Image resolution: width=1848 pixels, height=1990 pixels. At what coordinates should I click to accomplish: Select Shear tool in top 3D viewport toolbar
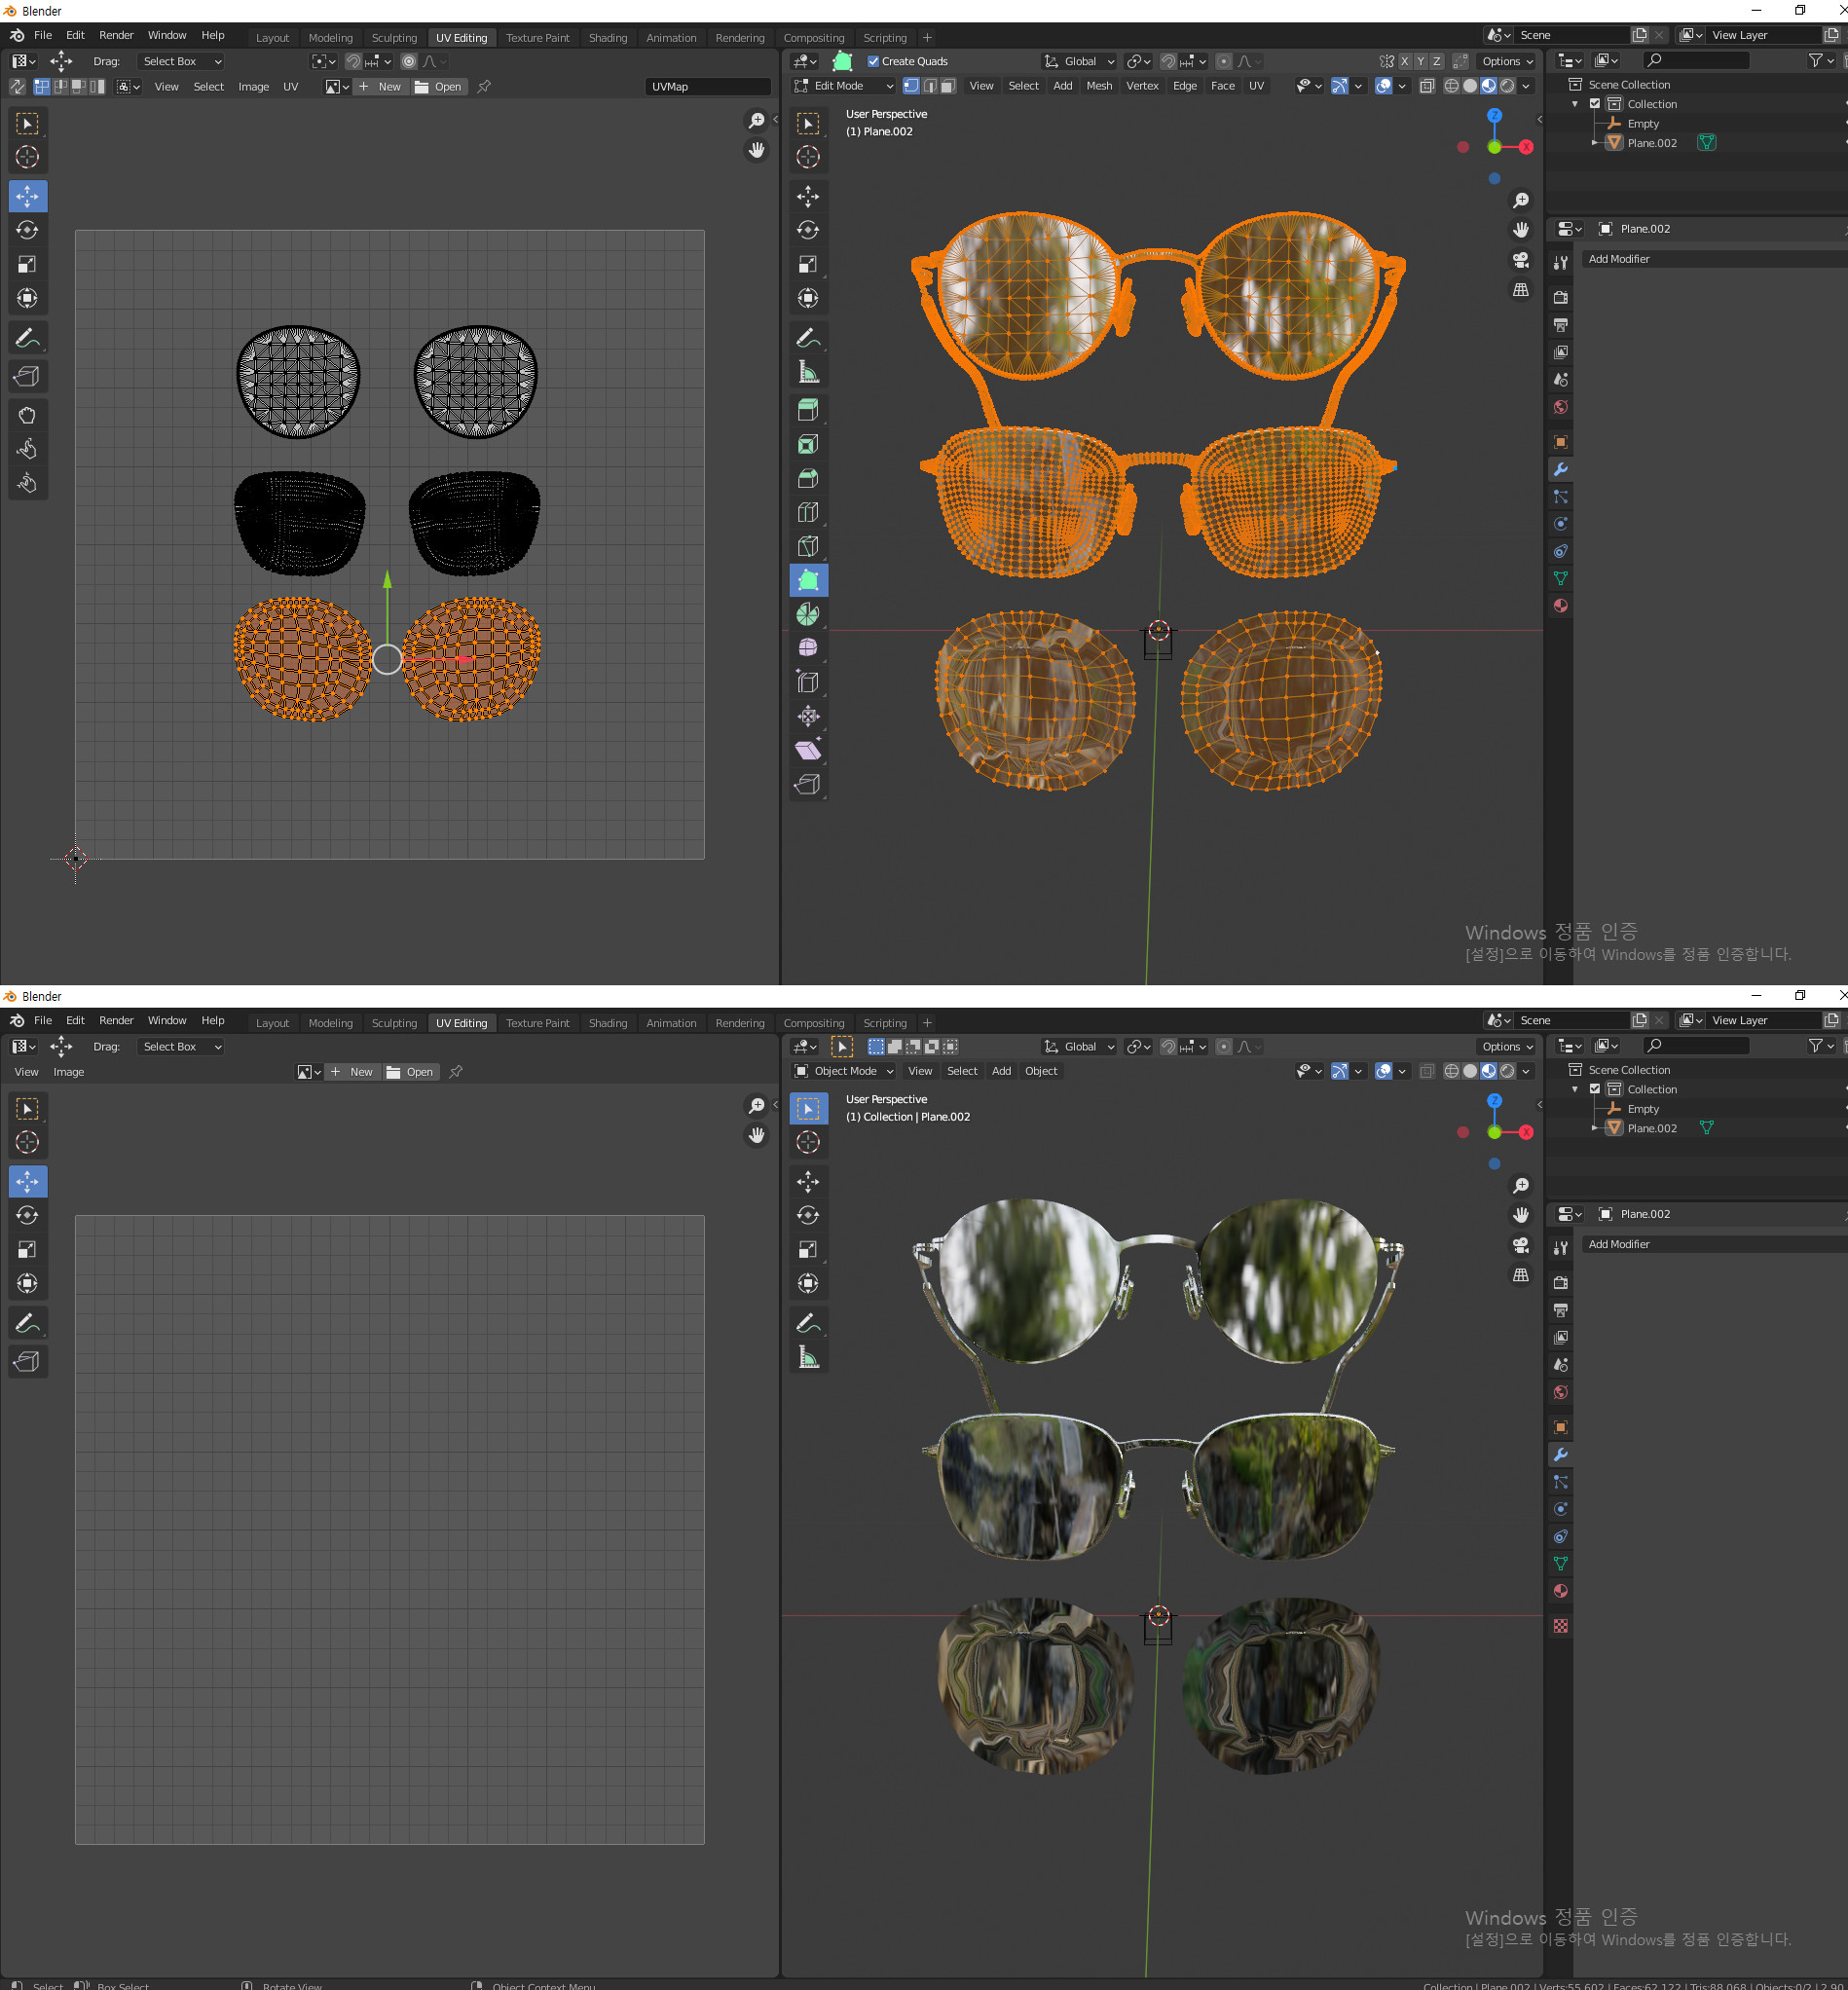tap(808, 750)
